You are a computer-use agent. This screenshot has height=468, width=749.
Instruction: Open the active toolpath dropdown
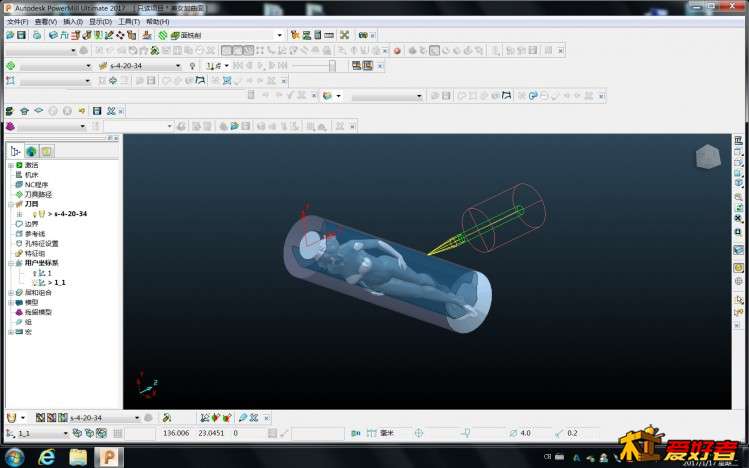88,65
